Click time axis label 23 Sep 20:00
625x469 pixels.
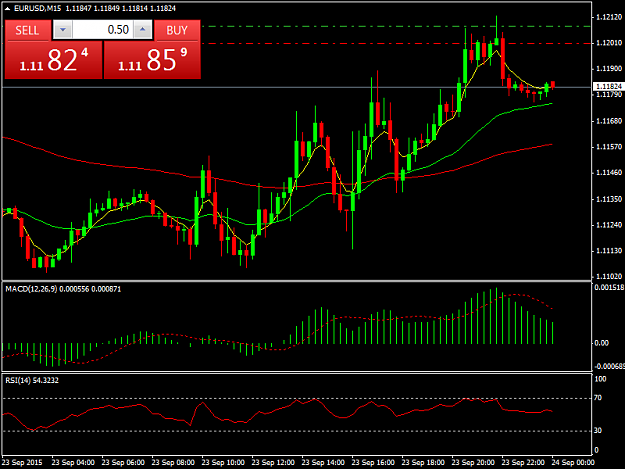point(473,463)
